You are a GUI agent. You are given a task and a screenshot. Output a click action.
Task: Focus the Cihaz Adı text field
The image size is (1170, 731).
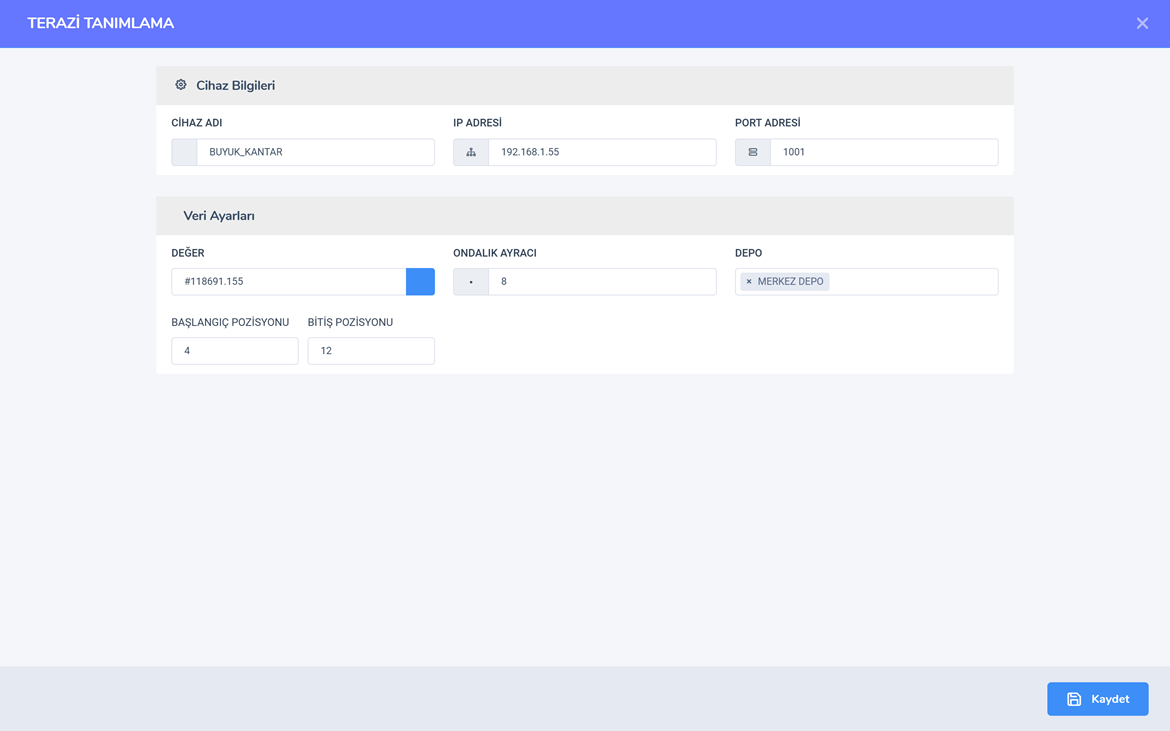315,152
